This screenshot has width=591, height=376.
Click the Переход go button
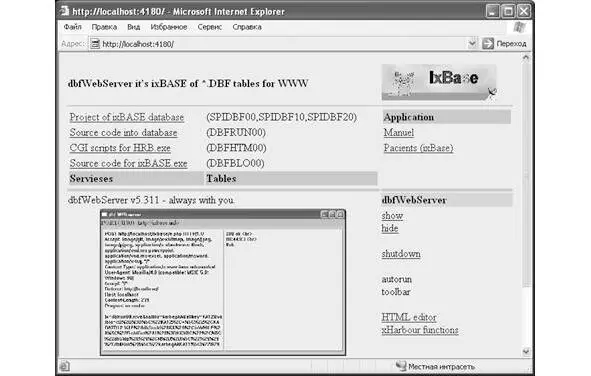pos(504,44)
